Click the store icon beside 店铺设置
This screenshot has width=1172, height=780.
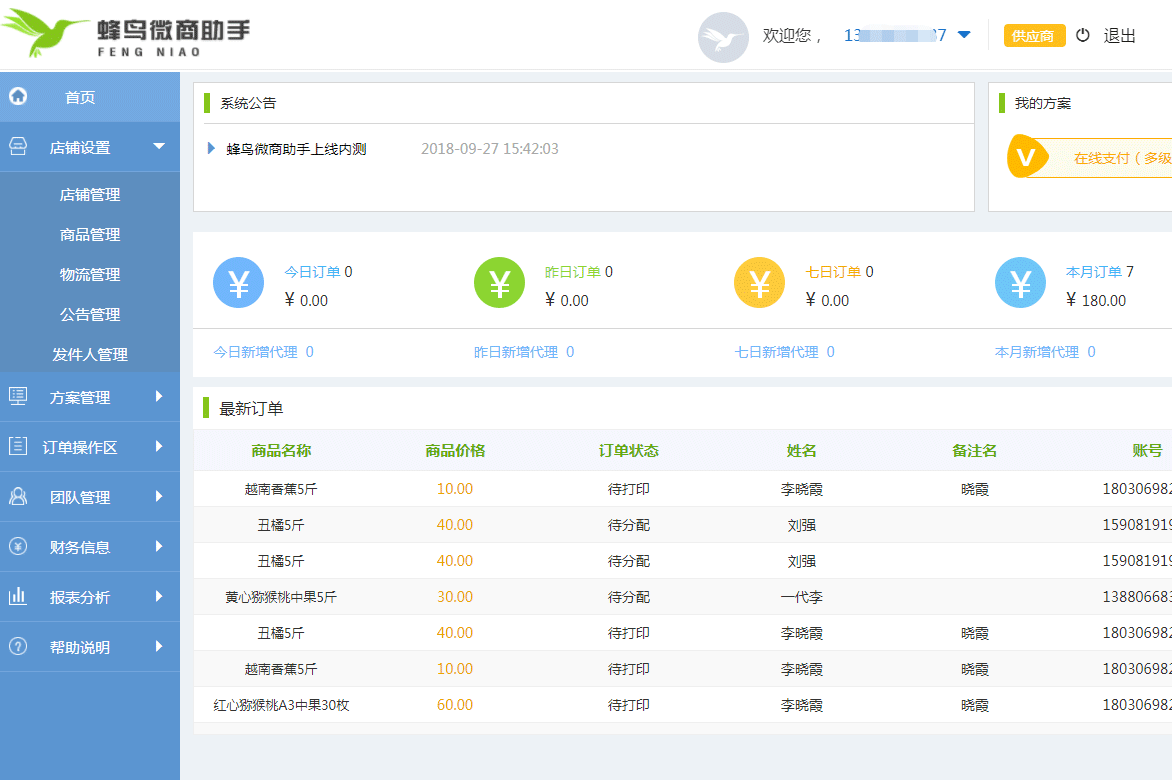18,146
